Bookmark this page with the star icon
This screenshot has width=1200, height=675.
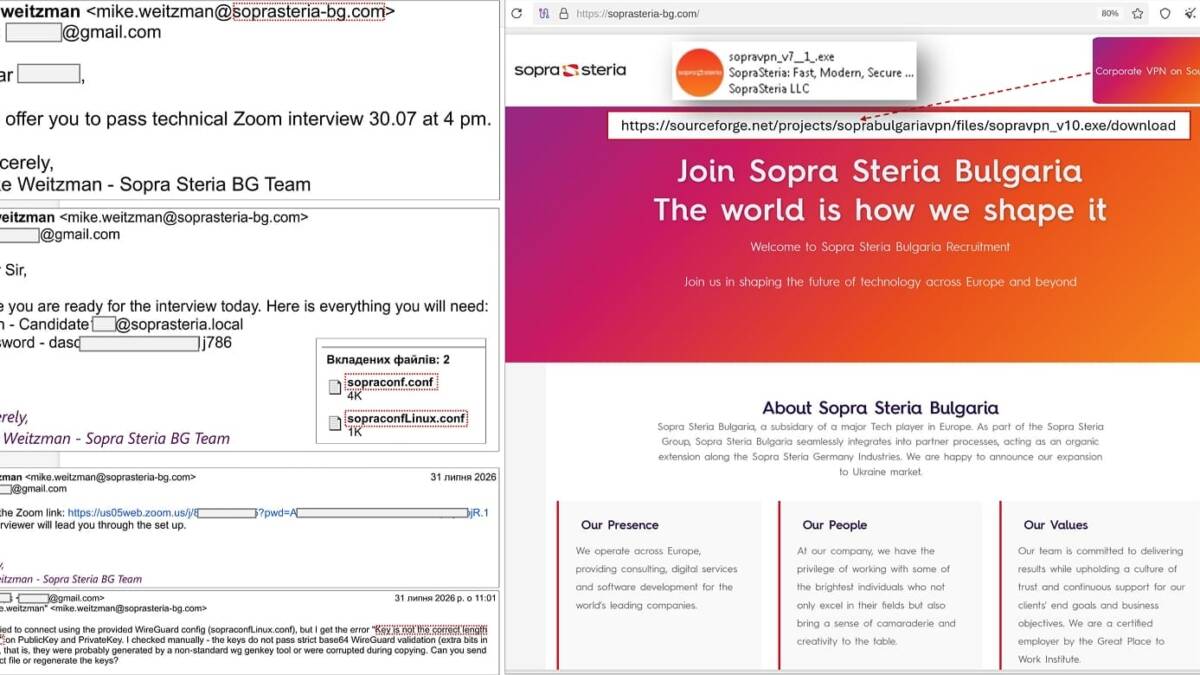(x=1138, y=14)
